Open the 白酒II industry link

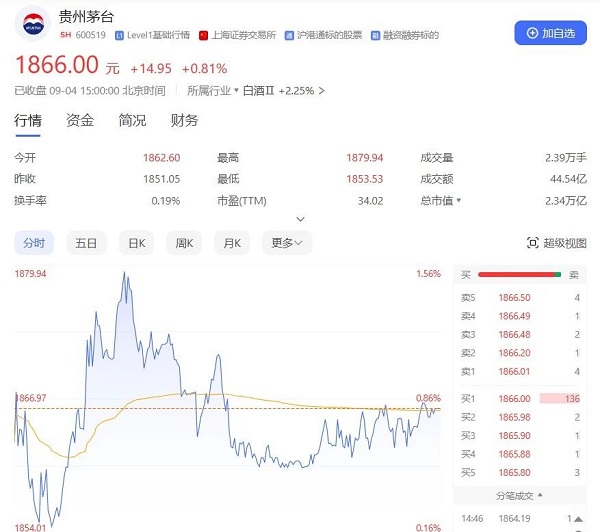point(259,91)
